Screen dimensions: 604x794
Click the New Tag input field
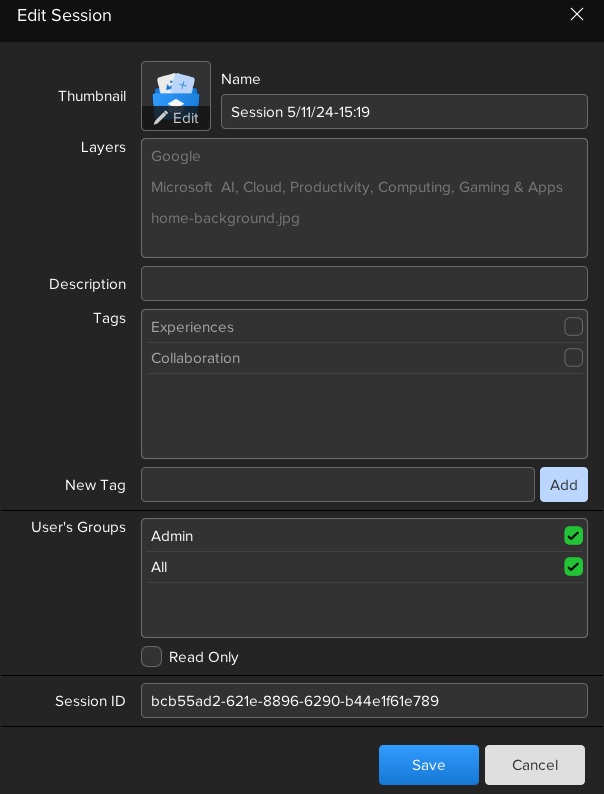click(x=337, y=485)
